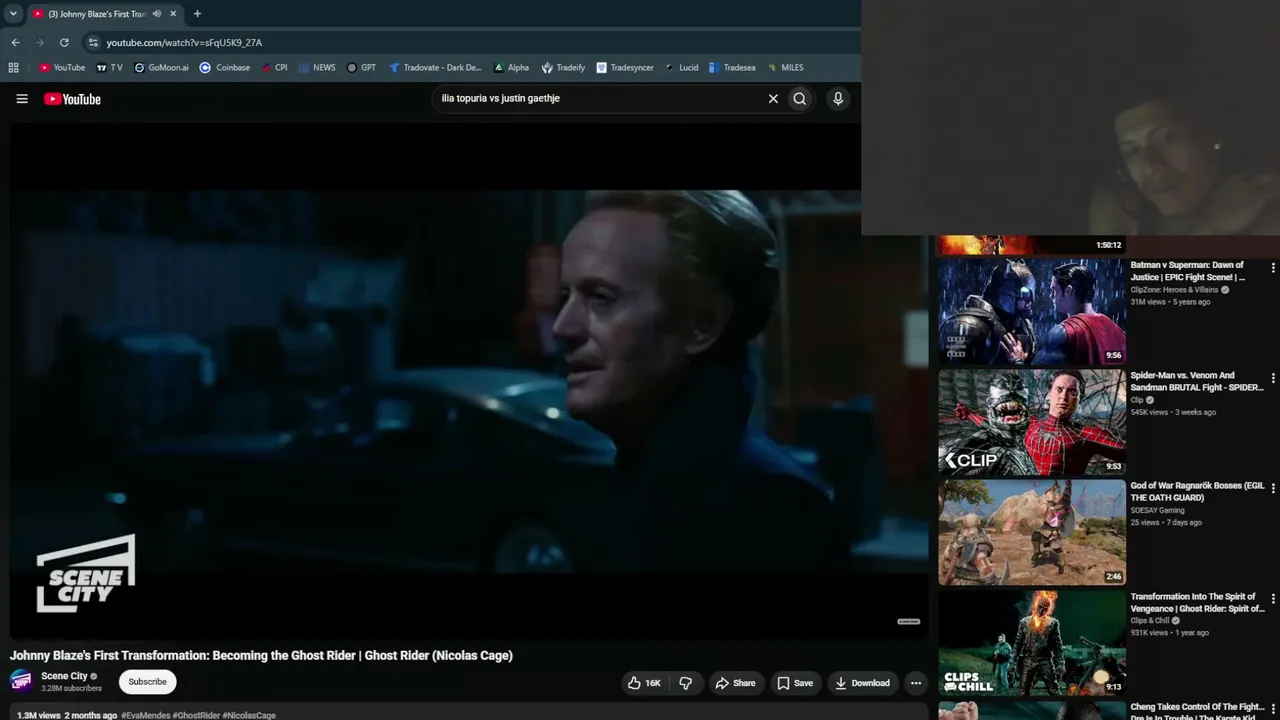Open the Tradesea bookmark

(x=732, y=68)
